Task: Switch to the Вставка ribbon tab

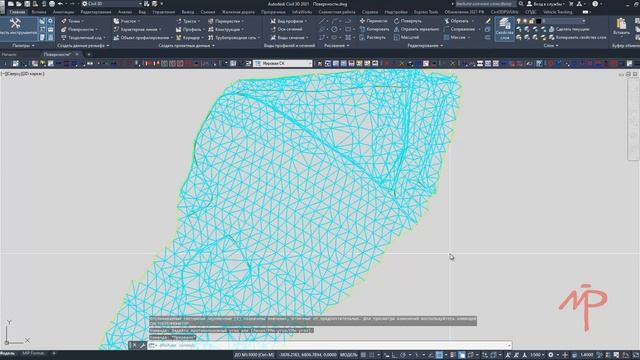Action: [39, 12]
